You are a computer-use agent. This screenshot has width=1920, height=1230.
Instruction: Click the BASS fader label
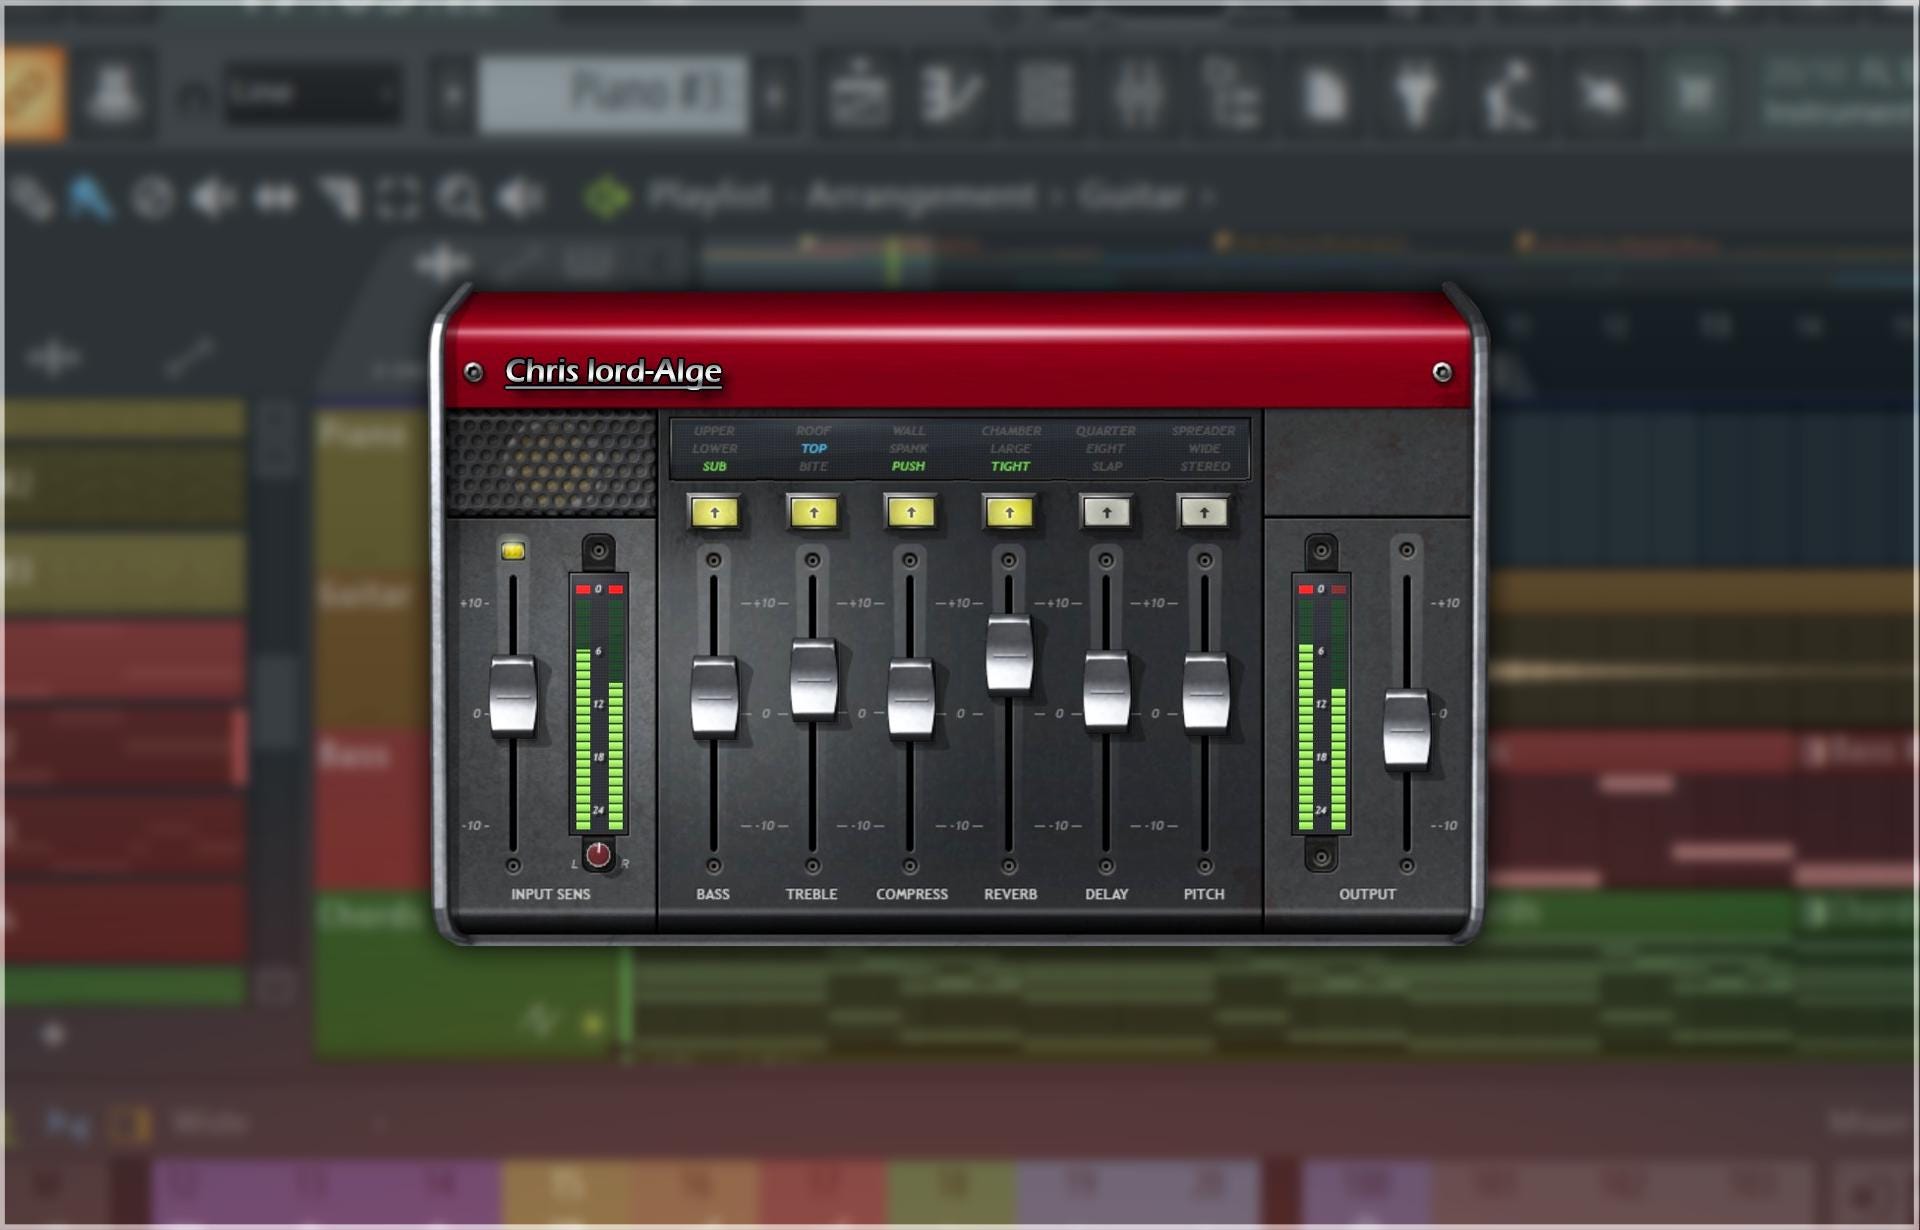tap(713, 894)
